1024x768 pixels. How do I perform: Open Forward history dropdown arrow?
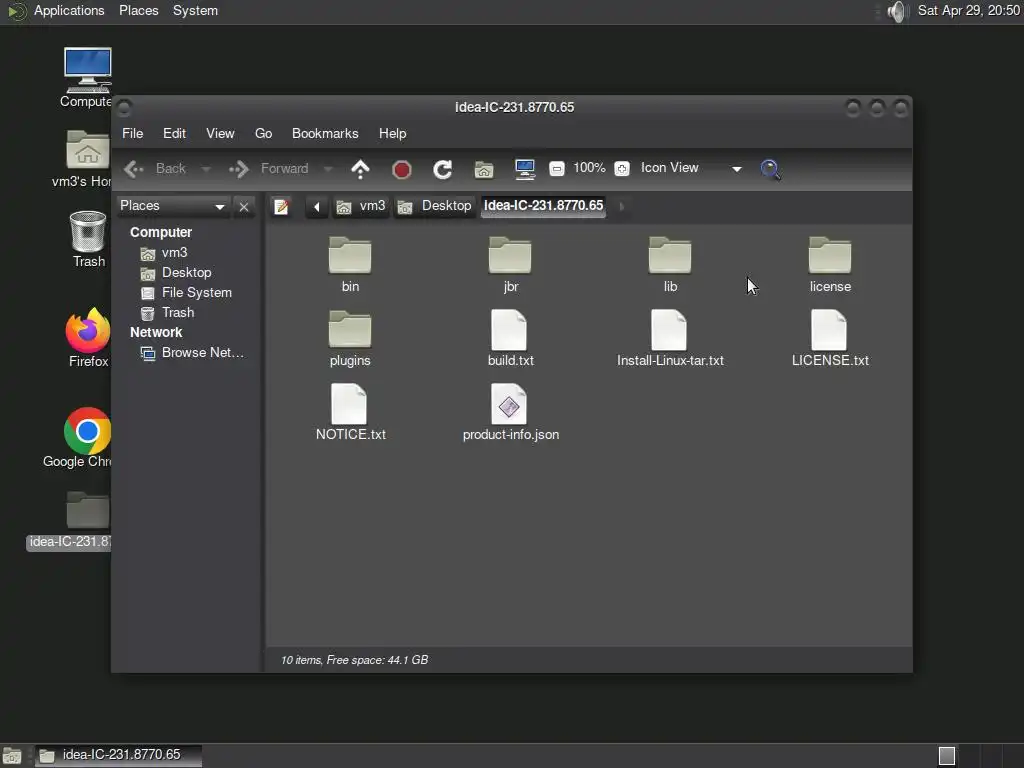pyautogui.click(x=328, y=169)
